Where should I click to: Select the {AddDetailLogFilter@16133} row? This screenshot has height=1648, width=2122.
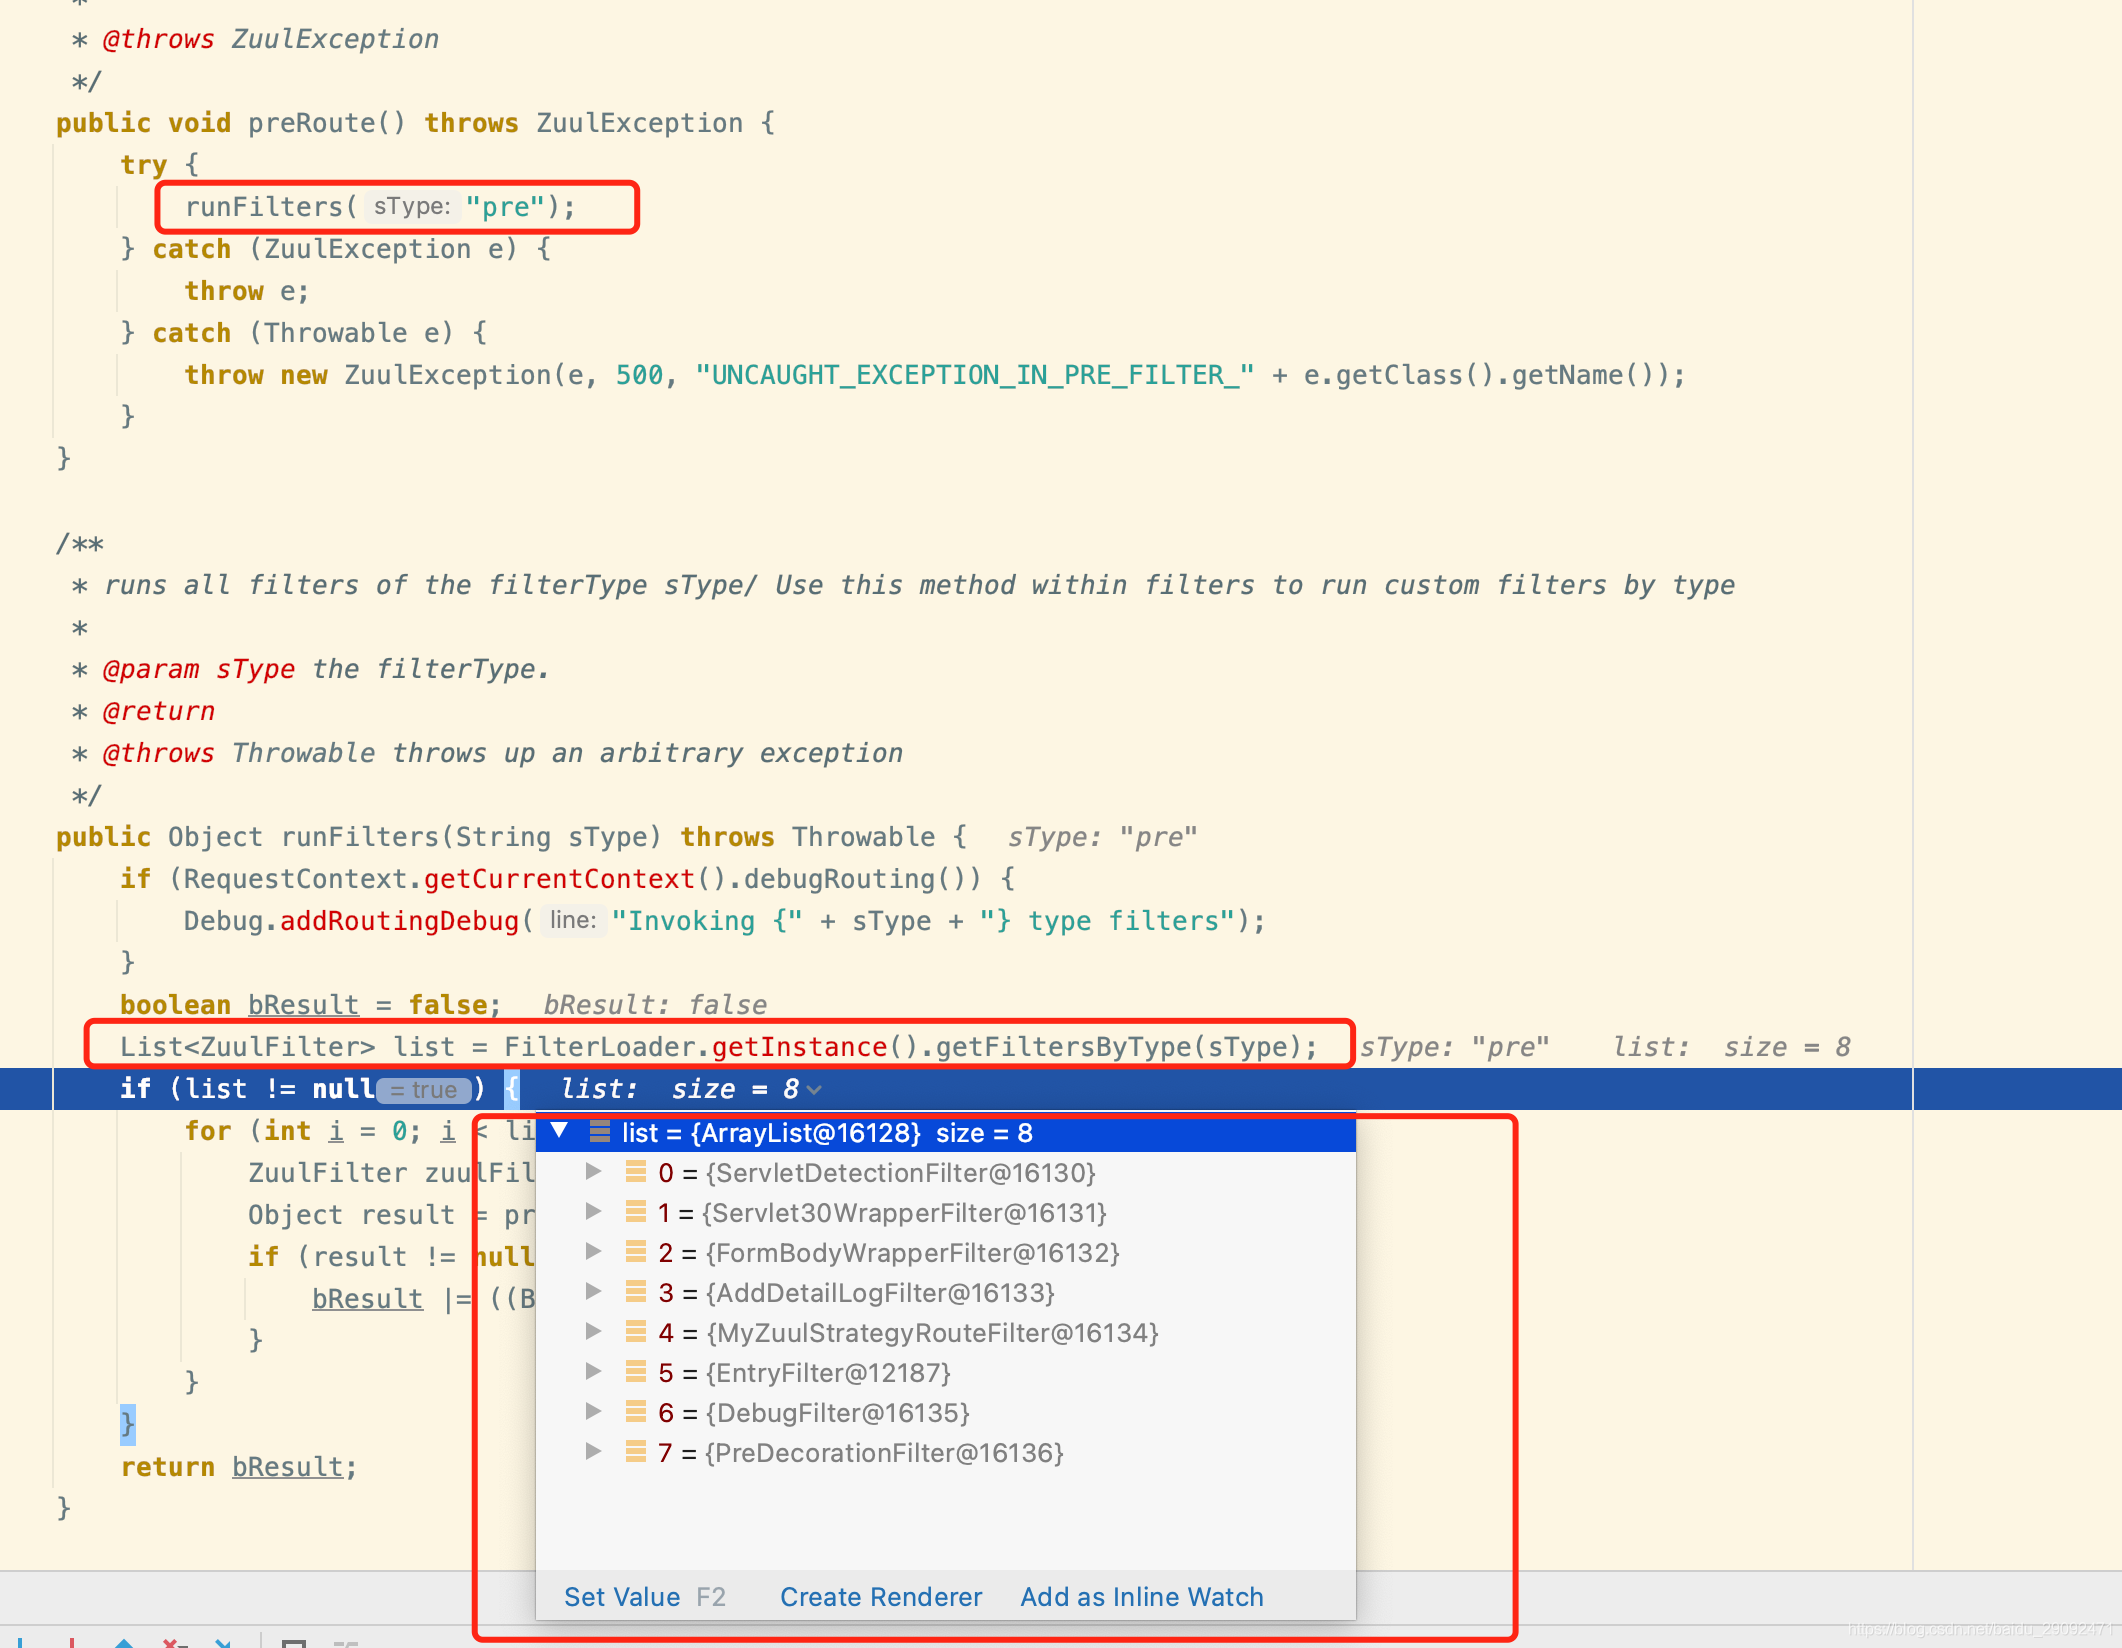(946, 1292)
